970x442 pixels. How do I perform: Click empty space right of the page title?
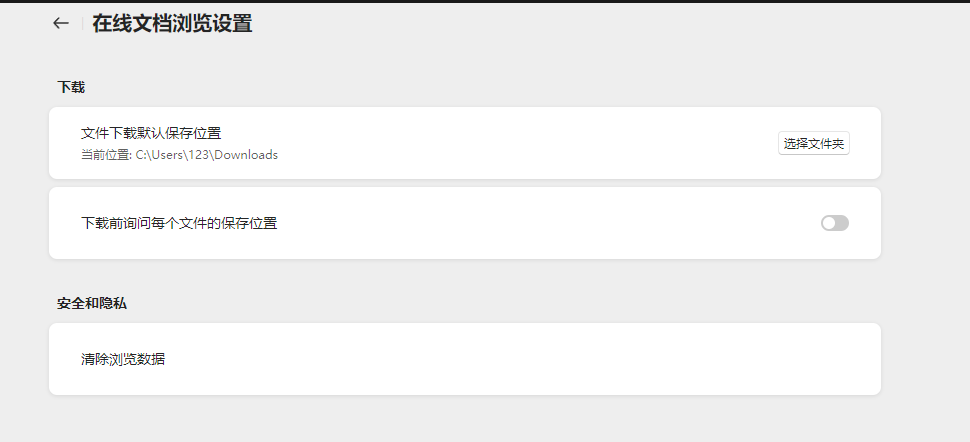coord(600,24)
